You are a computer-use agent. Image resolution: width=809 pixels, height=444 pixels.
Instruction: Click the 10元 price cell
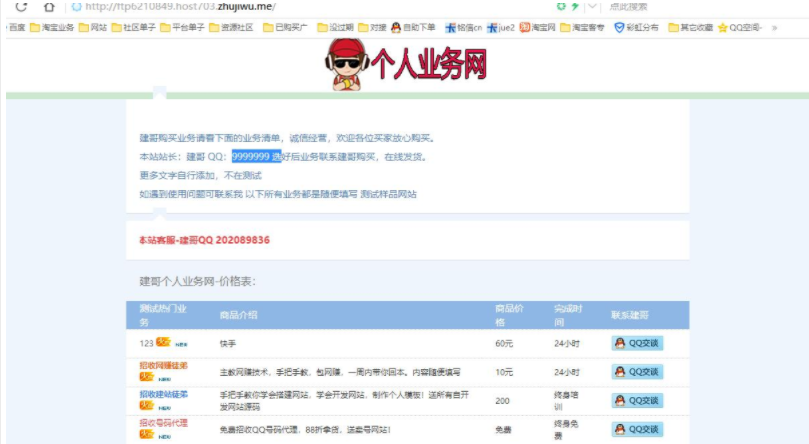(x=504, y=372)
